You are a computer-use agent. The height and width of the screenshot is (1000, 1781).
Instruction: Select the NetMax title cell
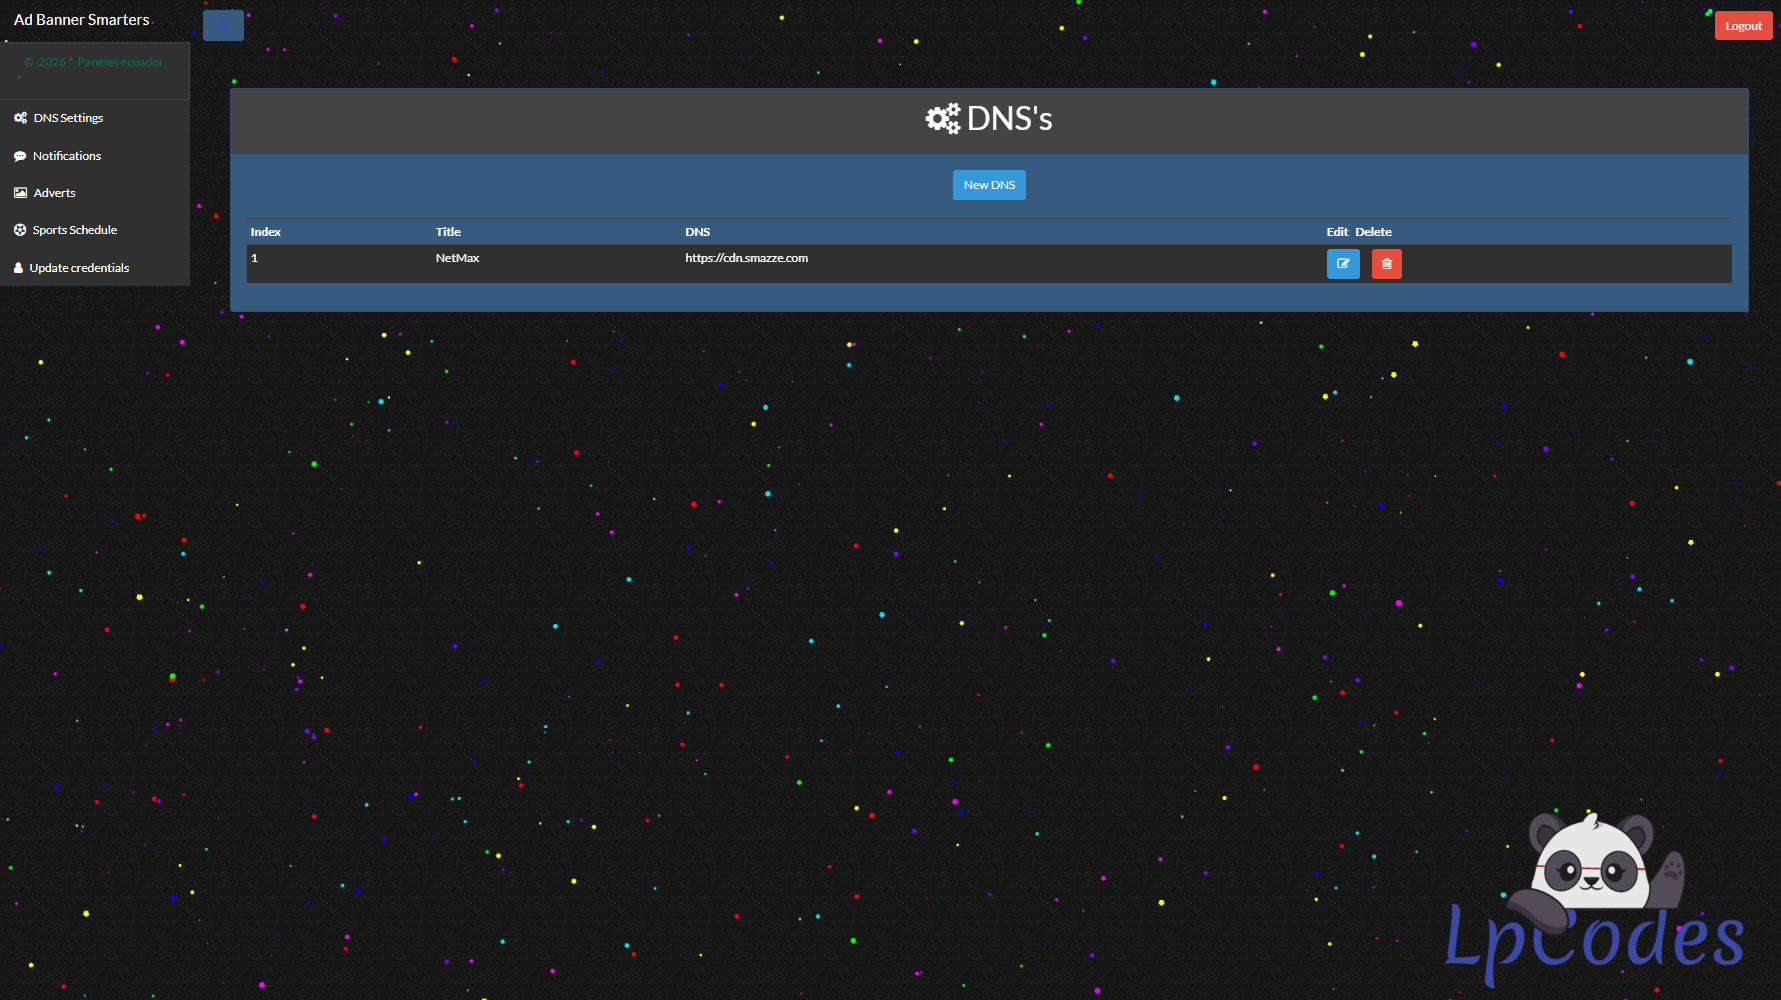(457, 258)
